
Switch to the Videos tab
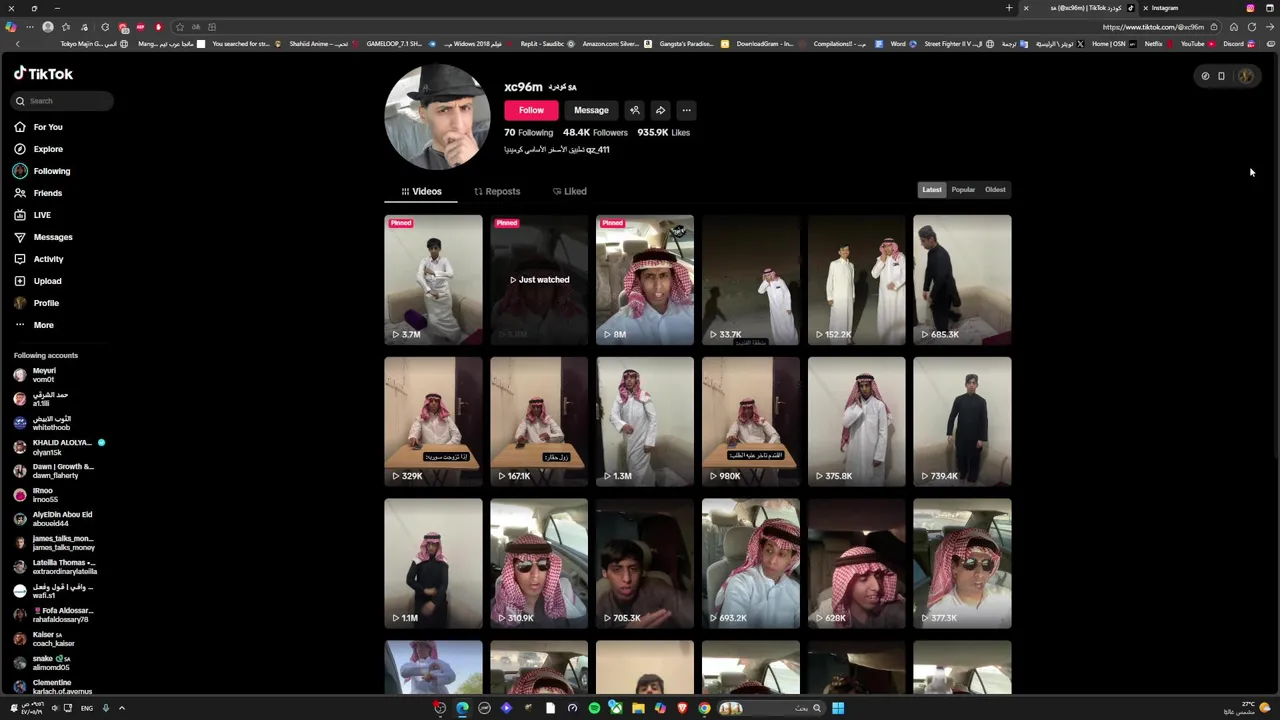point(421,191)
